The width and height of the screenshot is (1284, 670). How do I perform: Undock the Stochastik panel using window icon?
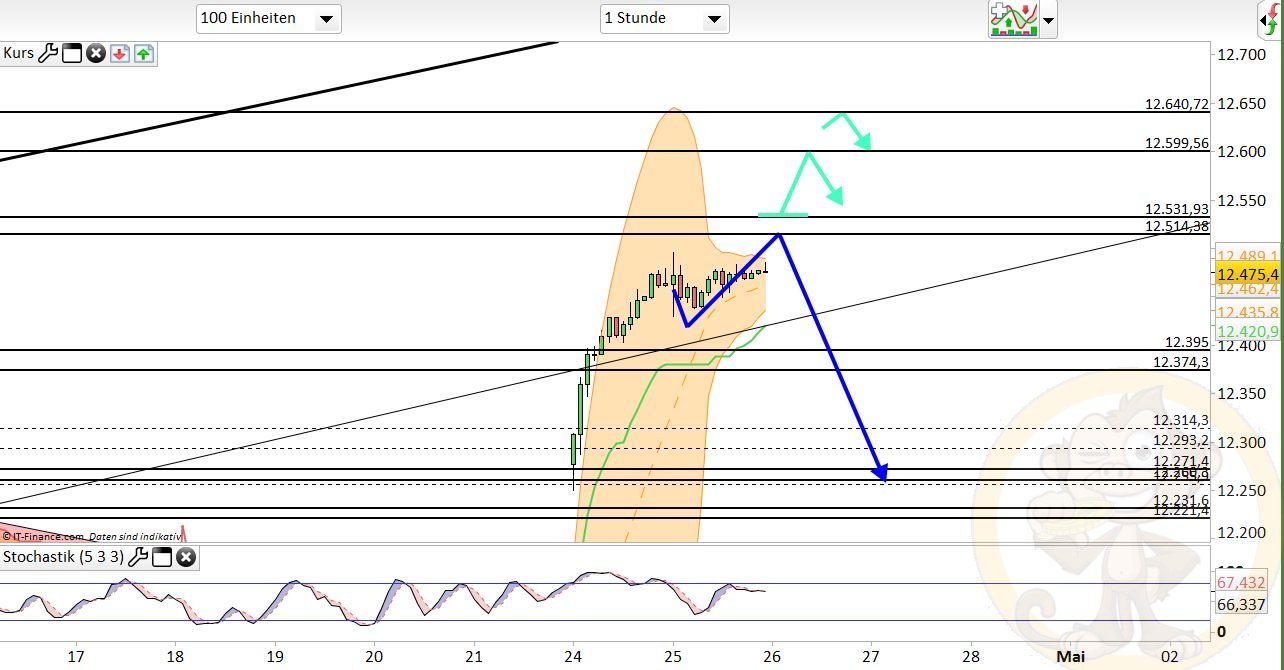(161, 558)
